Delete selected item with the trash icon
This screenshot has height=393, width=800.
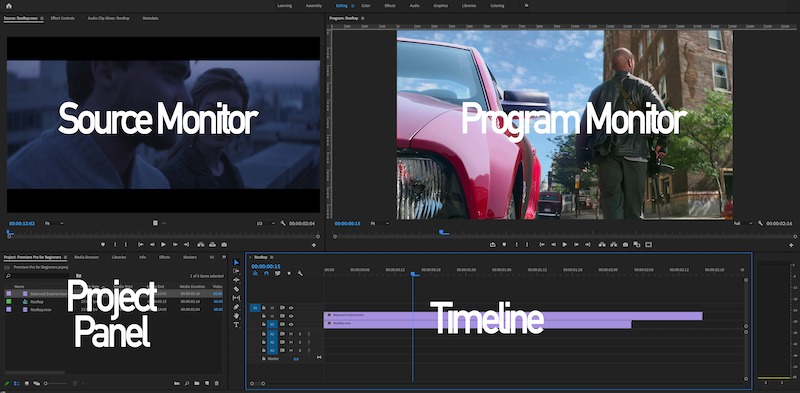pyautogui.click(x=217, y=383)
